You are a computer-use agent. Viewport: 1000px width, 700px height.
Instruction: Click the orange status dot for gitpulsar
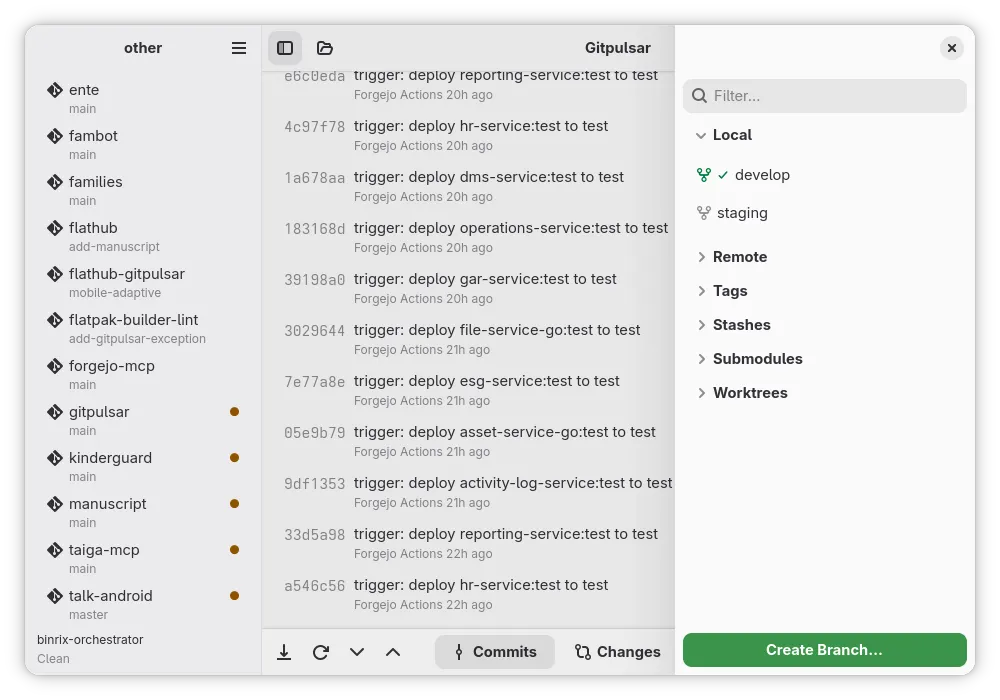coord(235,412)
